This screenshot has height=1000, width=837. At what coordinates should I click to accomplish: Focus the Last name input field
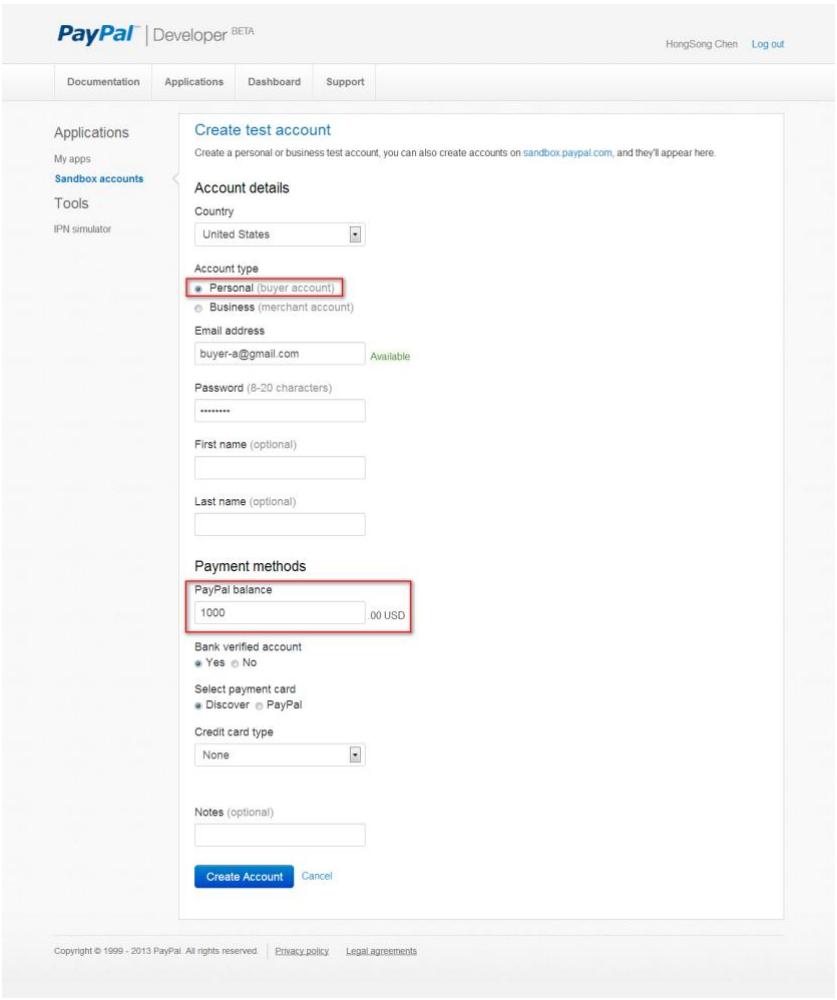click(x=279, y=524)
